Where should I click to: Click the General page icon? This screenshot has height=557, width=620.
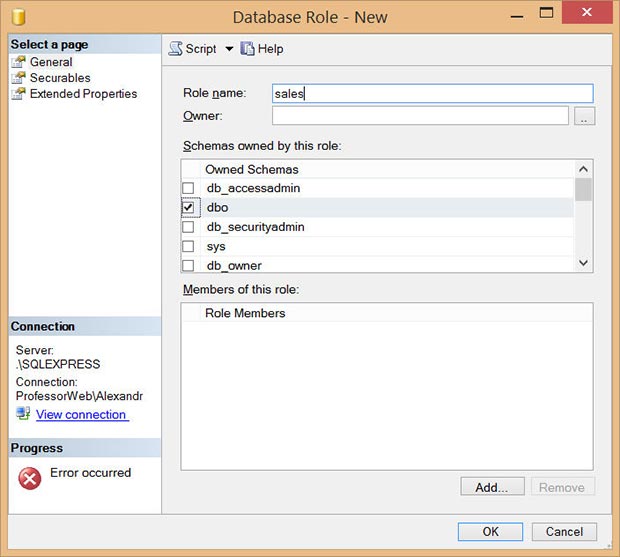point(19,62)
